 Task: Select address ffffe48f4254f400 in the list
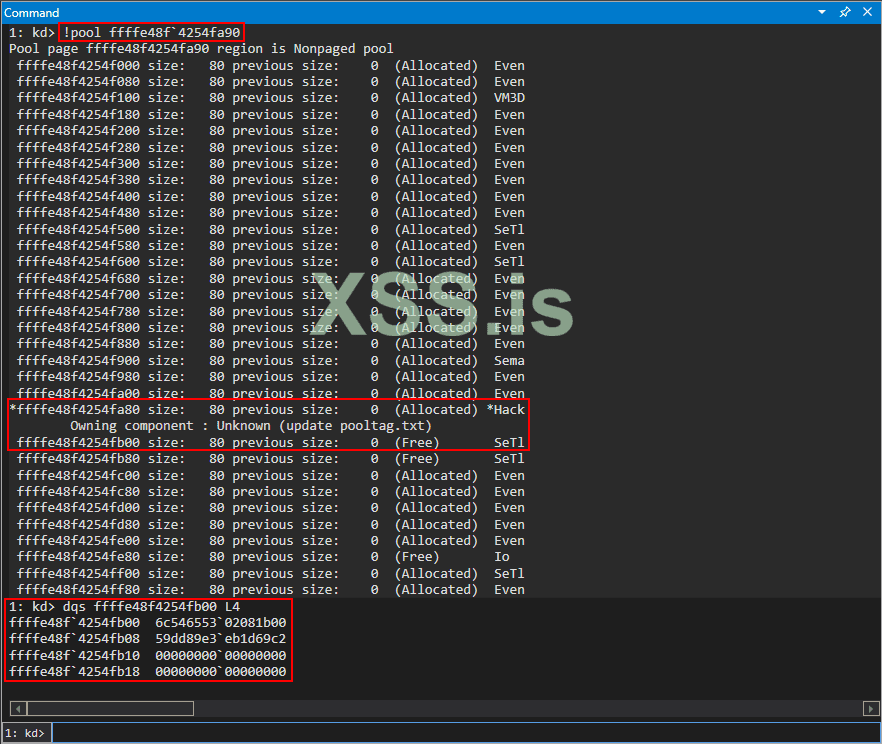pos(78,197)
